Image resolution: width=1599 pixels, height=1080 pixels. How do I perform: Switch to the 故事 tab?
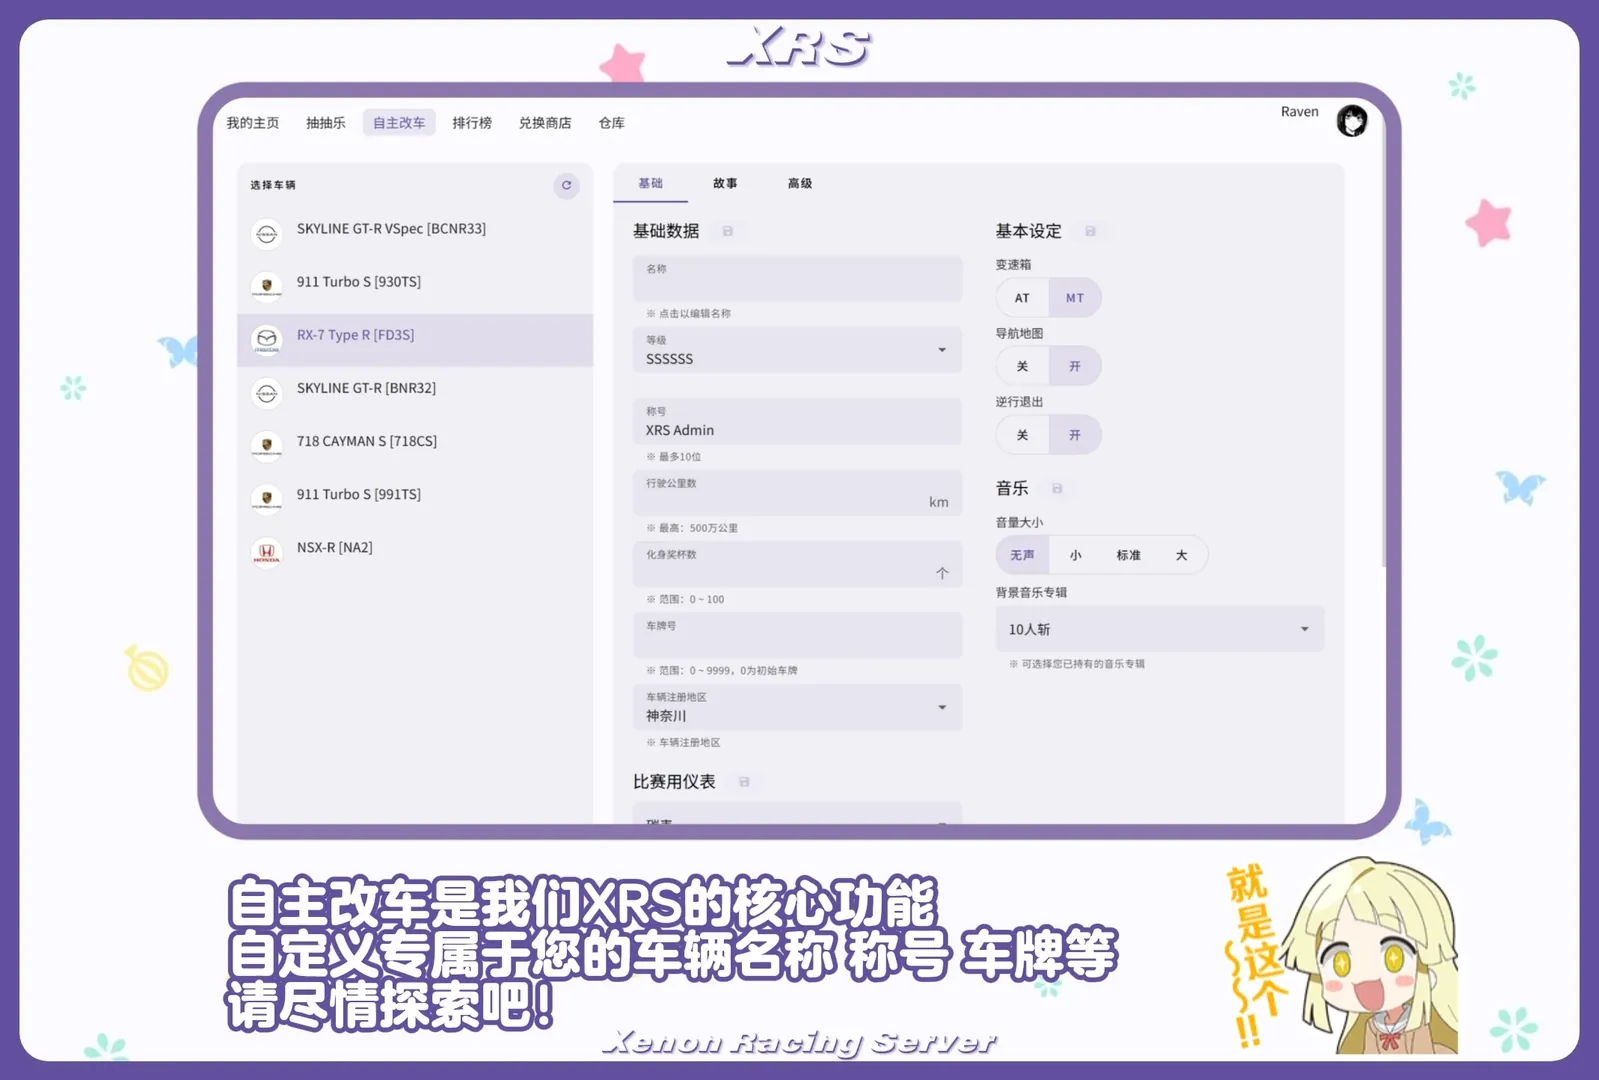pos(725,183)
